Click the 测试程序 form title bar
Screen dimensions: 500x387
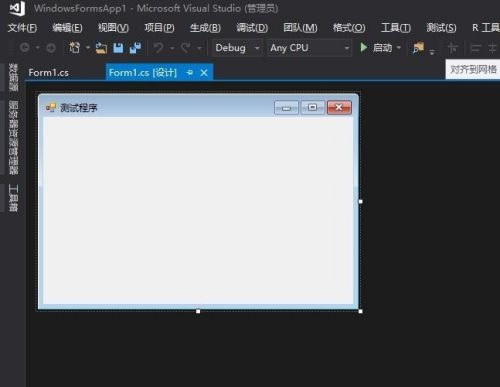click(x=198, y=107)
